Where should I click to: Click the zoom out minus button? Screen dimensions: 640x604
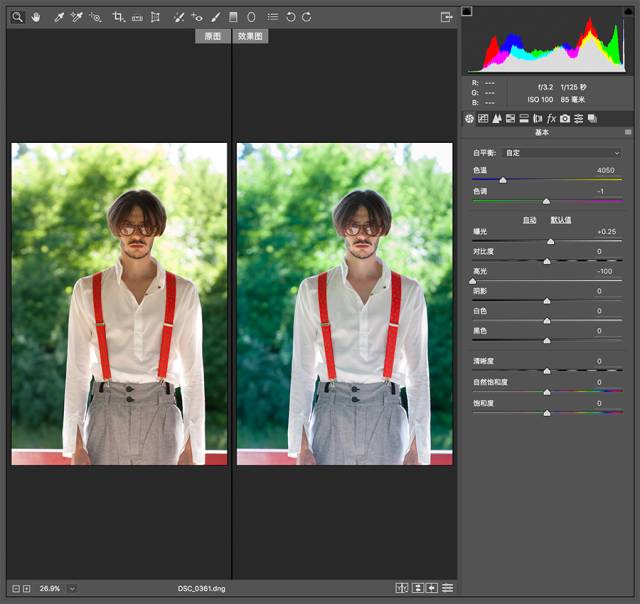(x=16, y=588)
